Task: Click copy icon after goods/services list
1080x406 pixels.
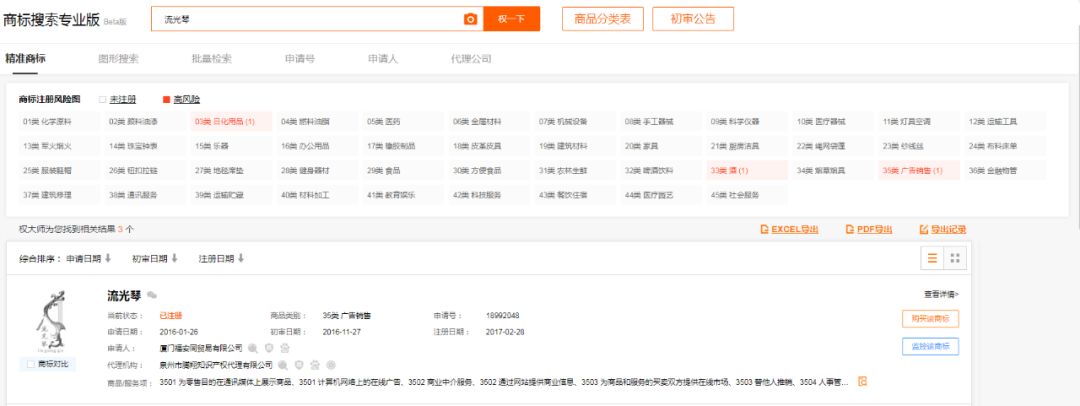Action: (x=861, y=381)
